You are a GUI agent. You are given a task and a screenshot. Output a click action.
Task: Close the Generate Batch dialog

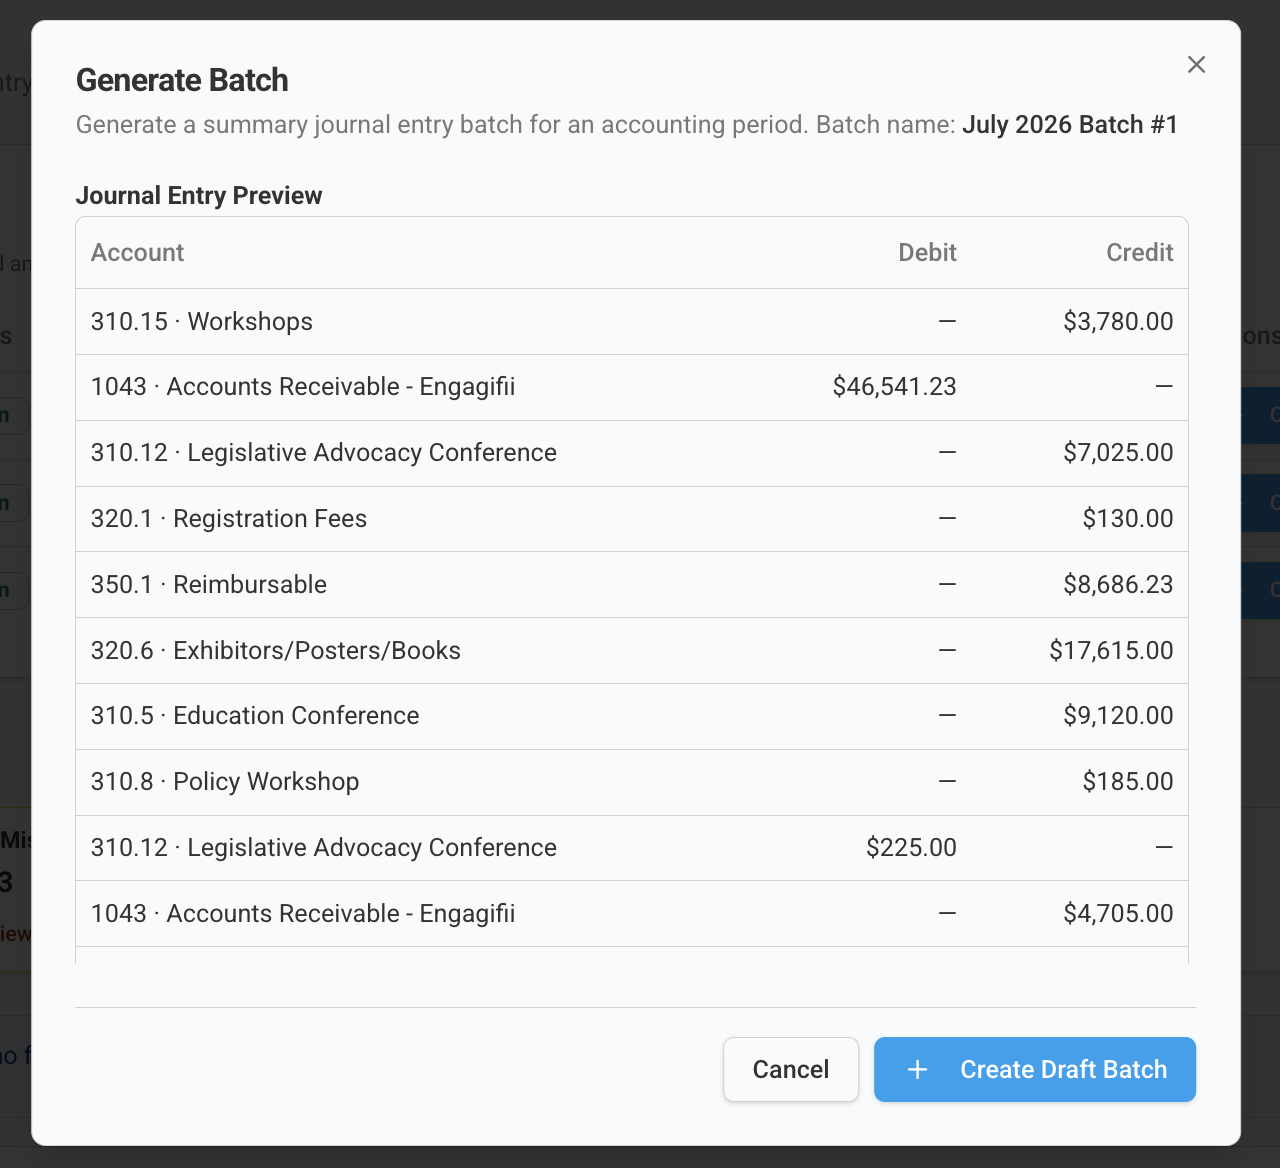coord(1196,65)
